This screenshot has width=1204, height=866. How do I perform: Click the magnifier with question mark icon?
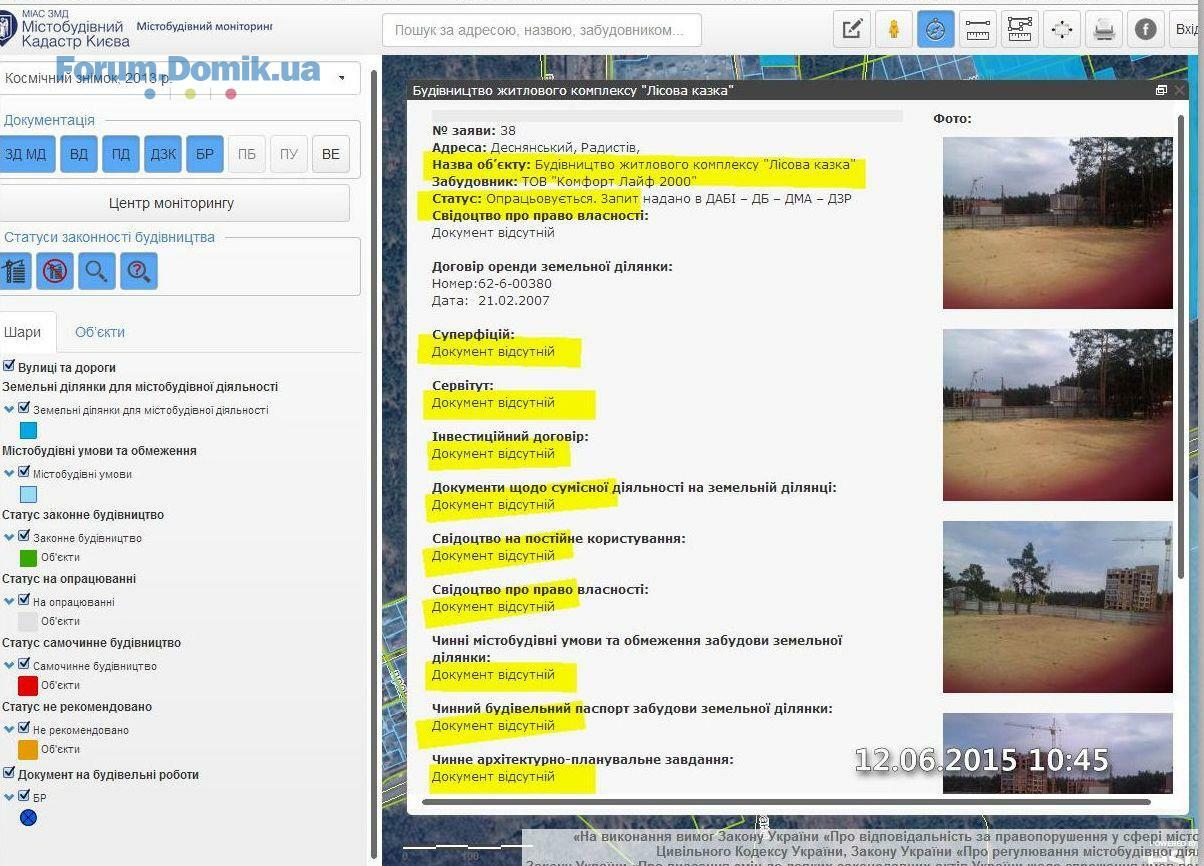click(139, 271)
